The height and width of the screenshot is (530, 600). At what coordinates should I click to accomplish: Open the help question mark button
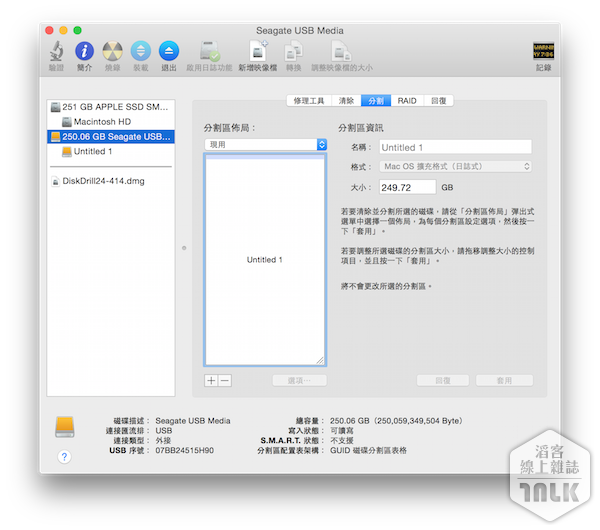point(64,457)
